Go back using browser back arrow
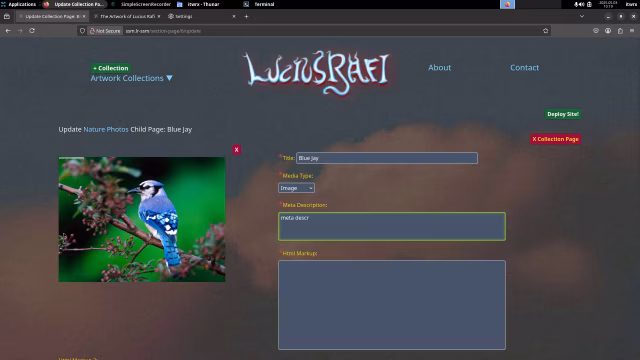 8,31
